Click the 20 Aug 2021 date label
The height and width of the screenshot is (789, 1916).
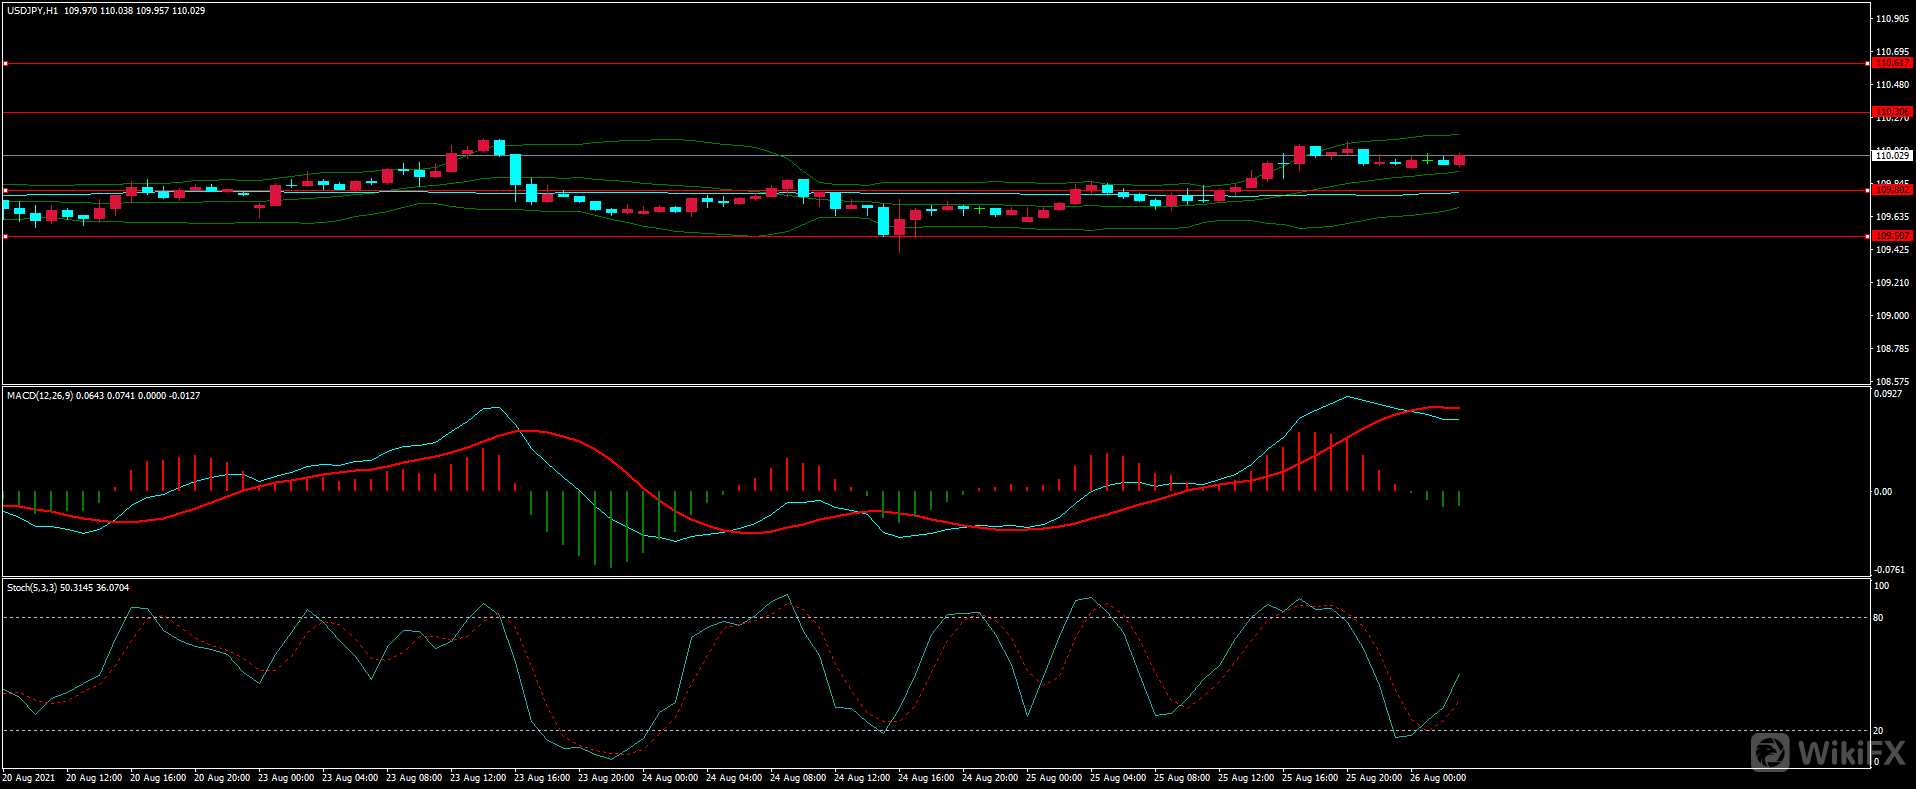(29, 778)
